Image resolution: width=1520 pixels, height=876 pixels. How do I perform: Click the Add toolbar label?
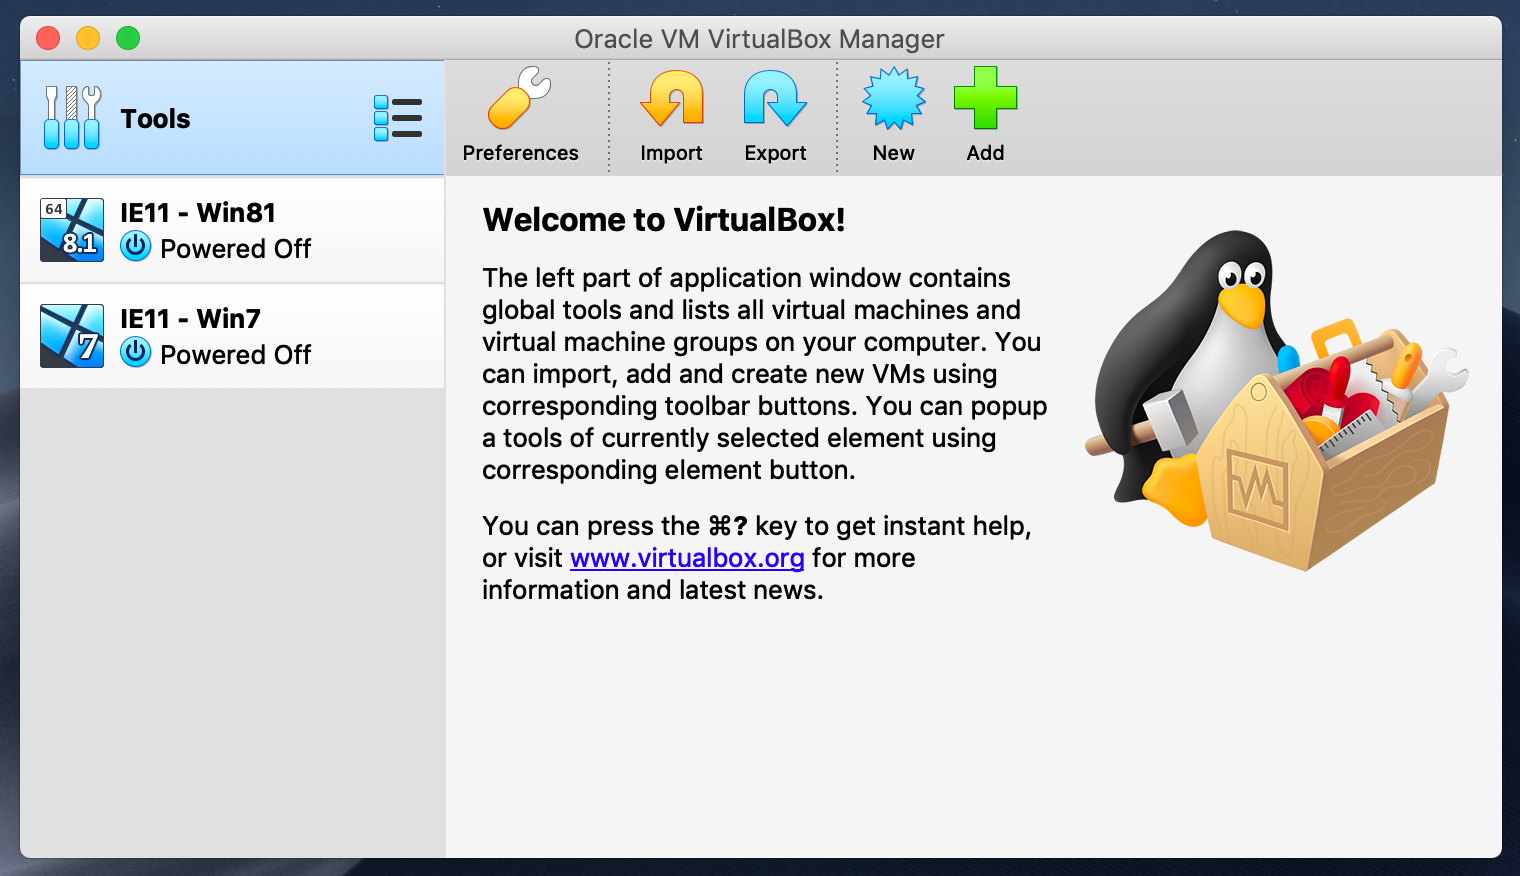pyautogui.click(x=985, y=153)
